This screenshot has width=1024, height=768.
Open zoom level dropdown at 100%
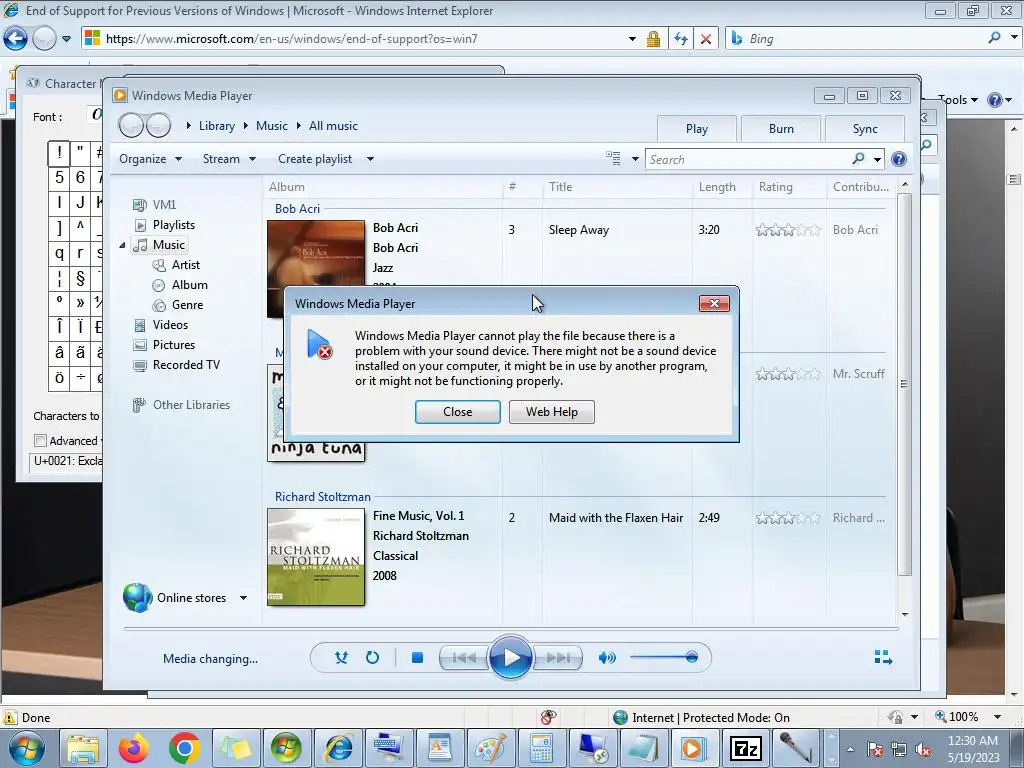pos(997,717)
